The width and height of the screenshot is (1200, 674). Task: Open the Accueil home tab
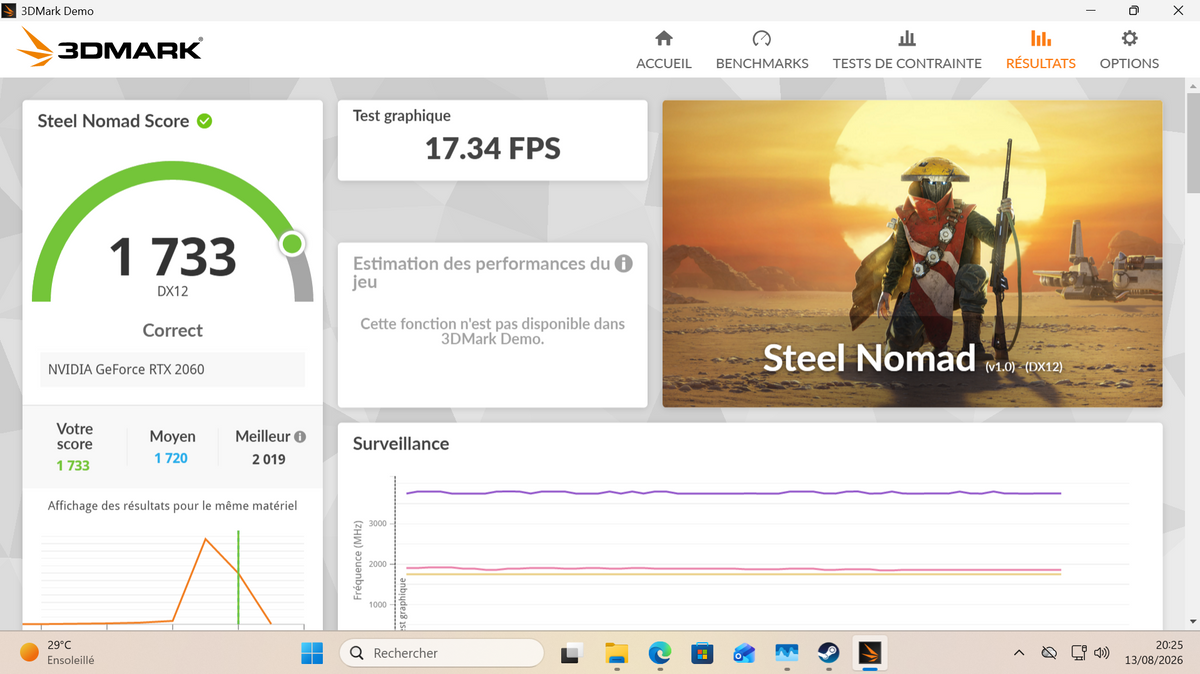tap(664, 50)
